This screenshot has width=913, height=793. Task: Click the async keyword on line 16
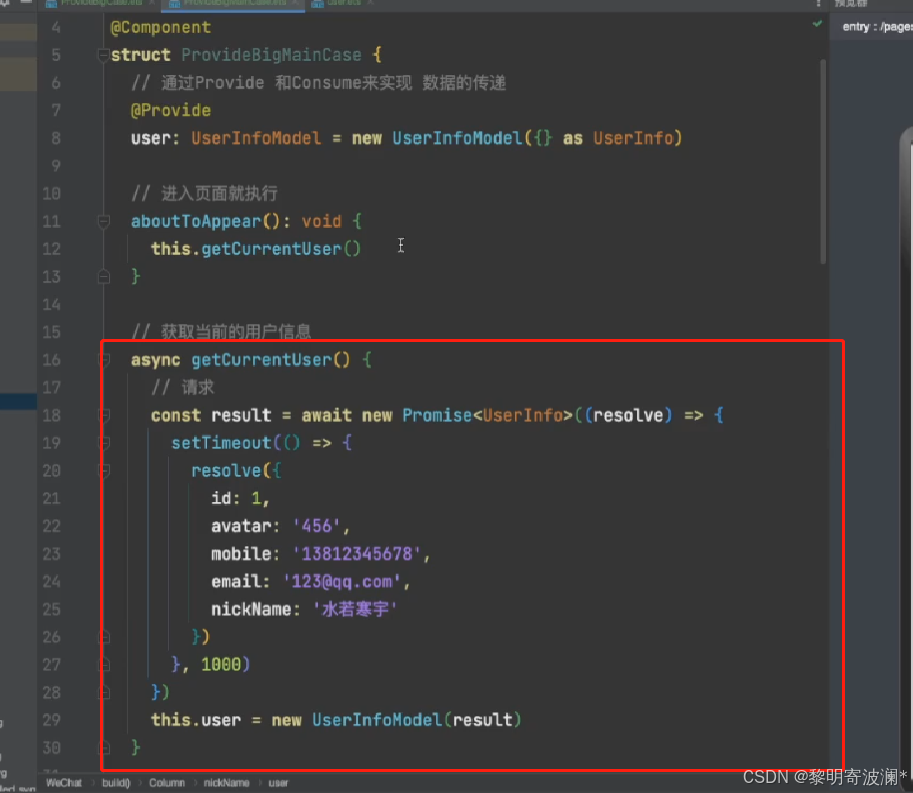click(x=155, y=360)
